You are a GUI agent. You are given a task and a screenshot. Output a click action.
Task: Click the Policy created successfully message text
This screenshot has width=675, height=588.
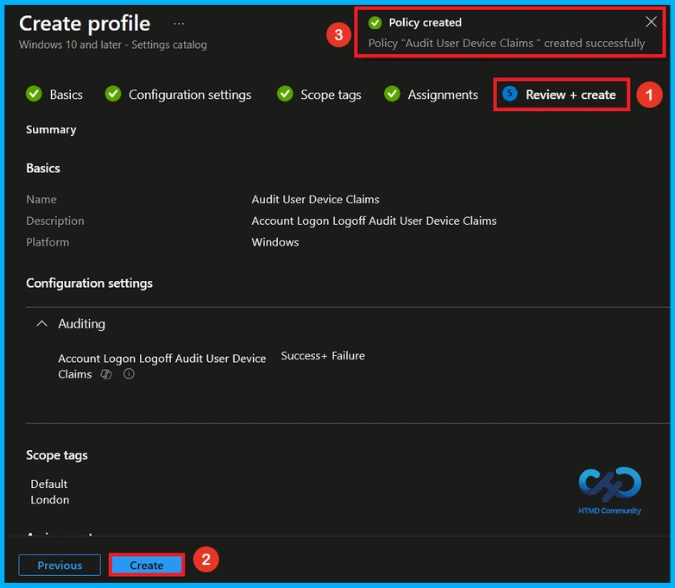pos(507,43)
